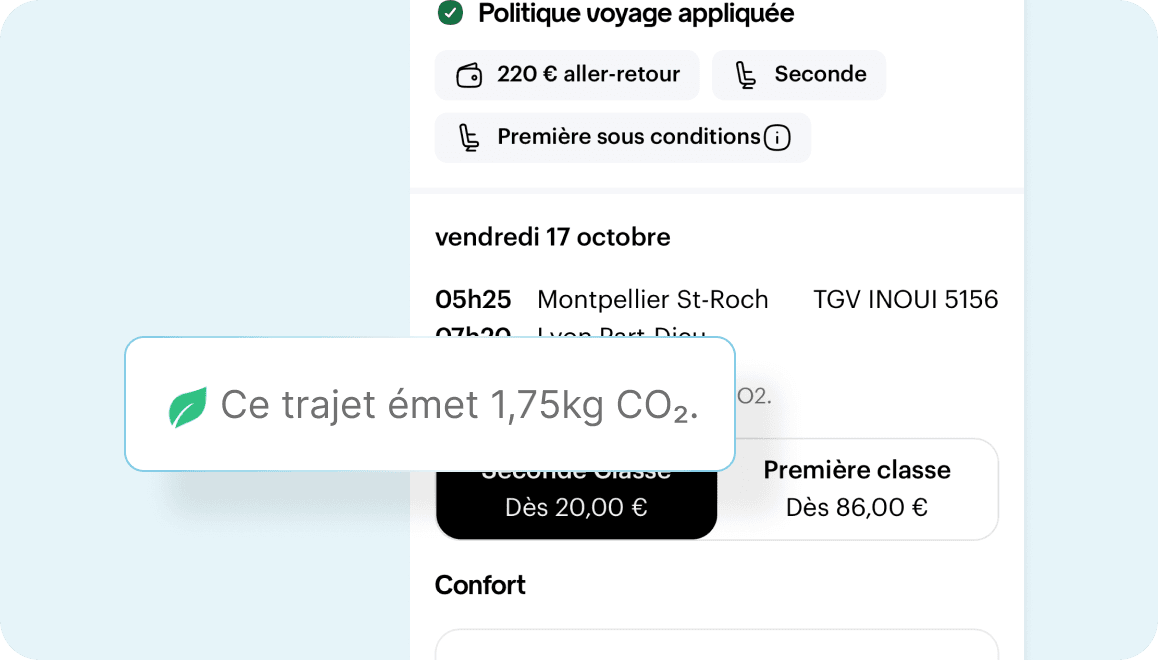Click the green checkmark icon beside Politique voyage
Image resolution: width=1158 pixels, height=660 pixels.
(x=450, y=14)
